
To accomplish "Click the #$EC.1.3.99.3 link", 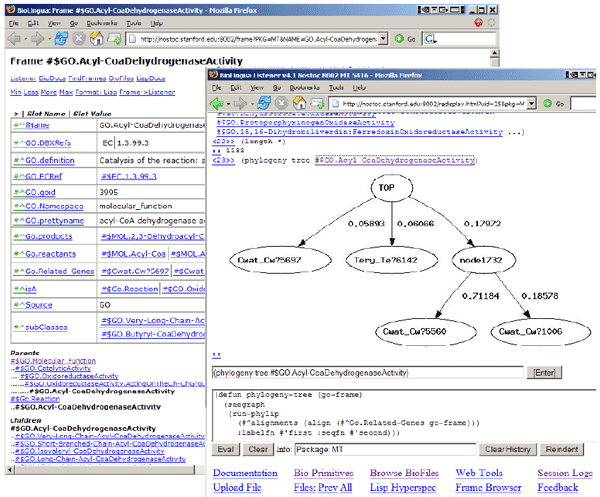I will (129, 176).
